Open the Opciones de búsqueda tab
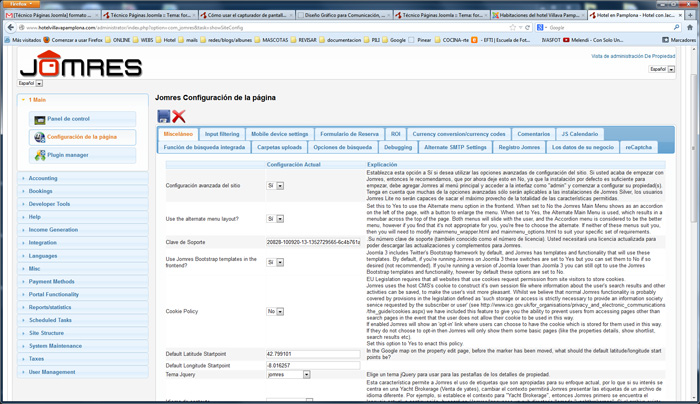This screenshot has width=700, height=404. (x=342, y=147)
